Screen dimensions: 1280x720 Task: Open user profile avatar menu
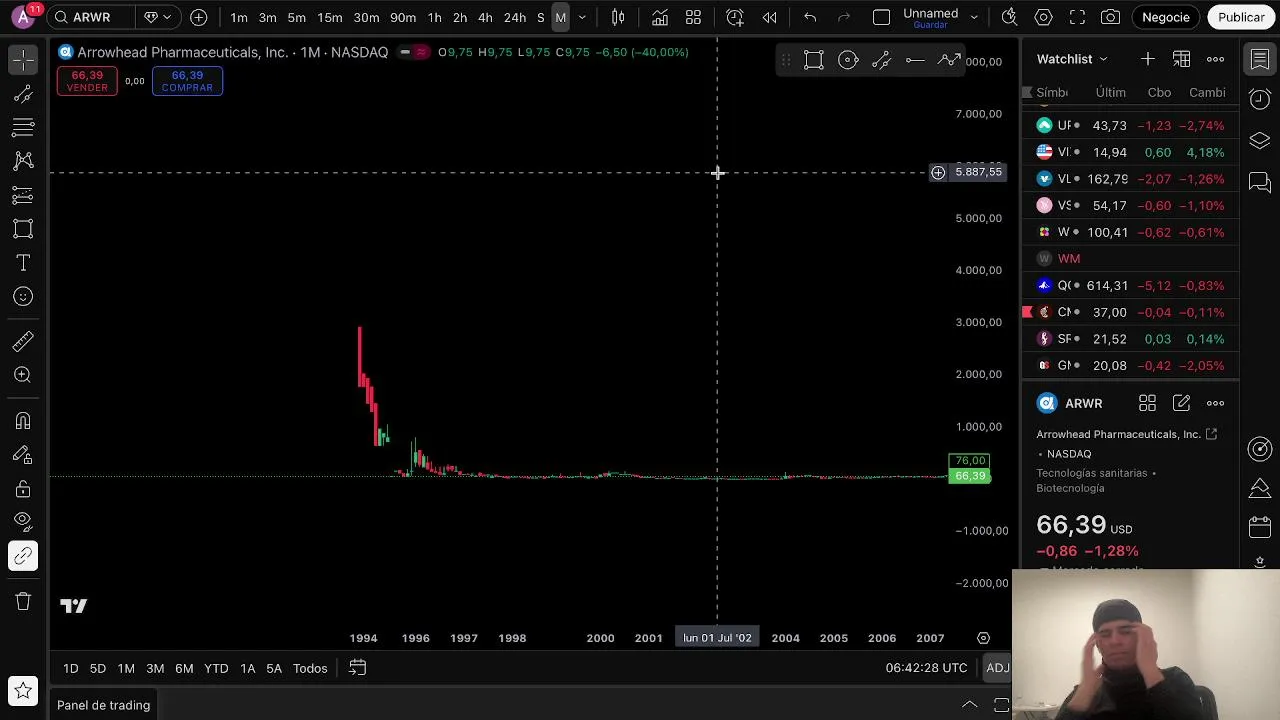pyautogui.click(x=24, y=17)
